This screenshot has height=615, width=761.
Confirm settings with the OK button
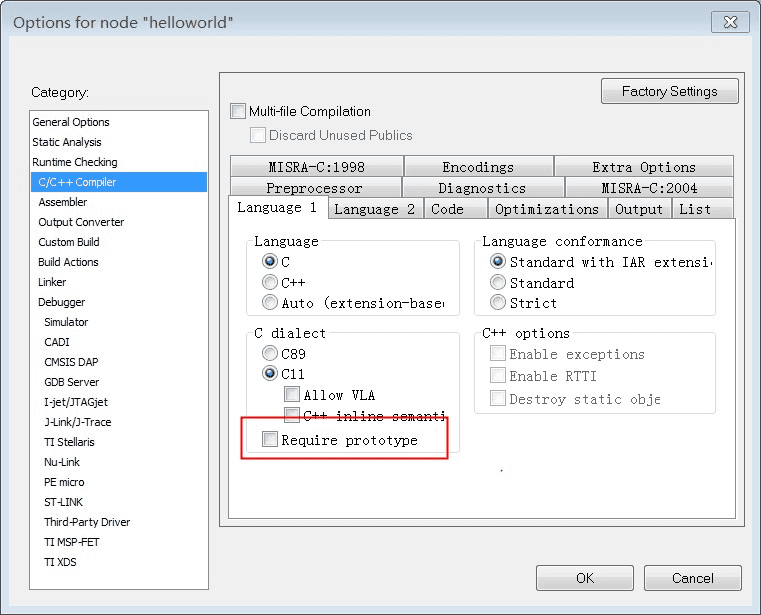coord(585,578)
